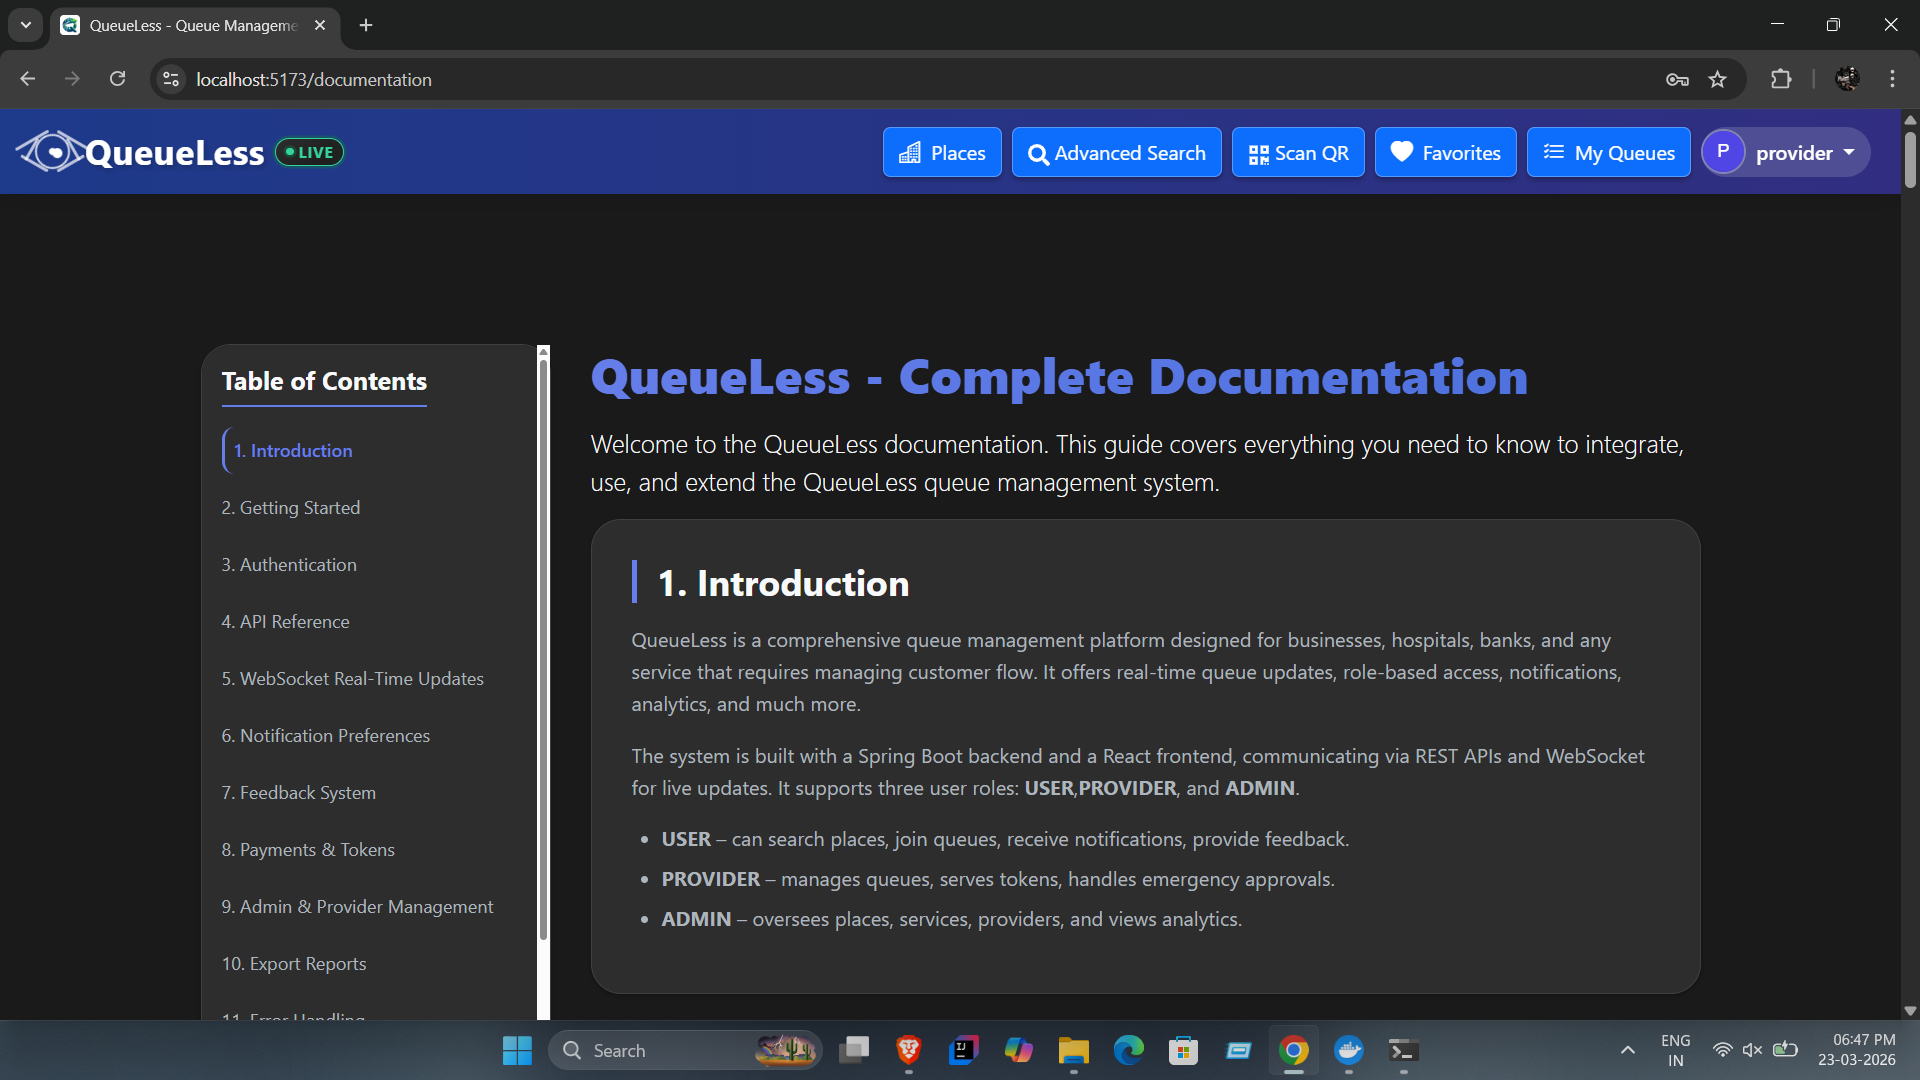Open 7. Feedback System section

coord(299,793)
